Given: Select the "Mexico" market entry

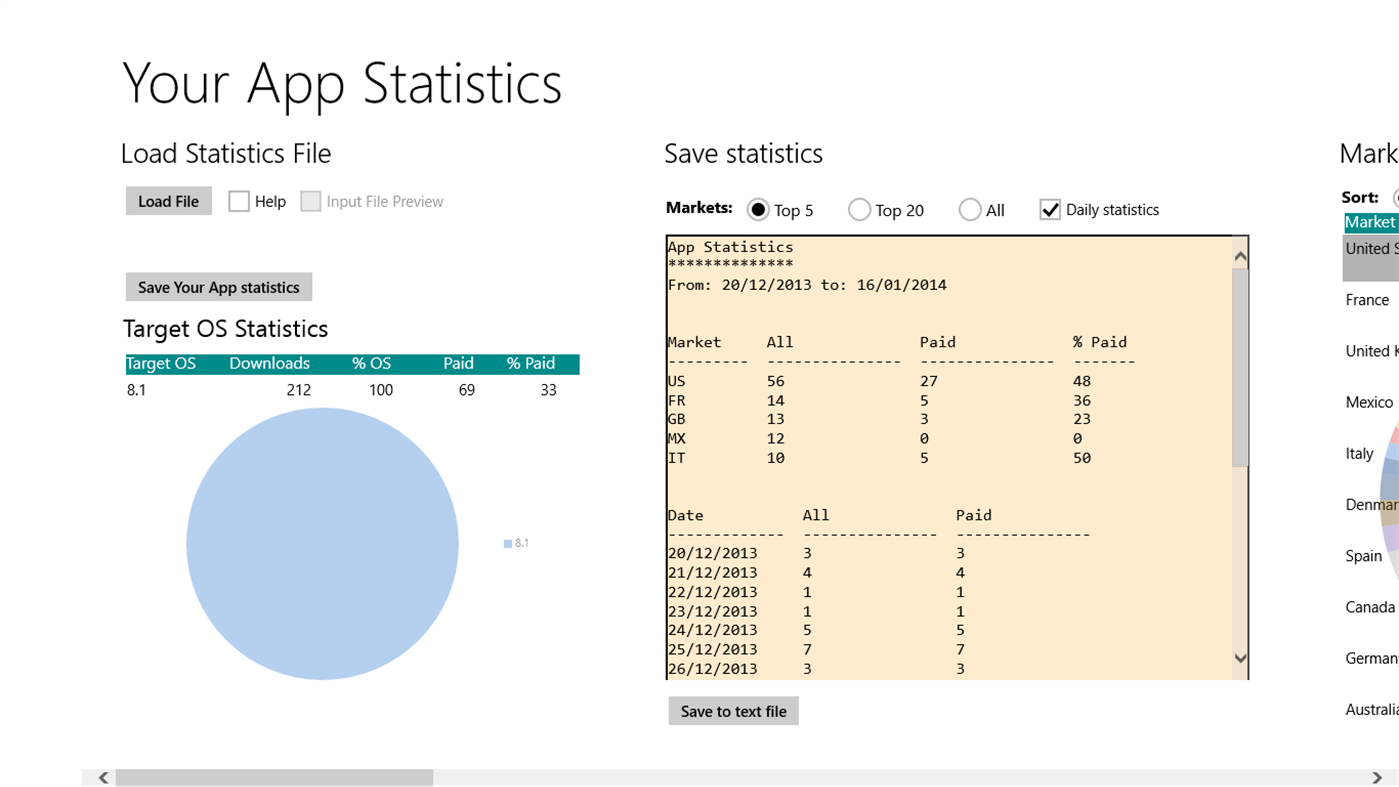Looking at the screenshot, I should click(x=1369, y=402).
